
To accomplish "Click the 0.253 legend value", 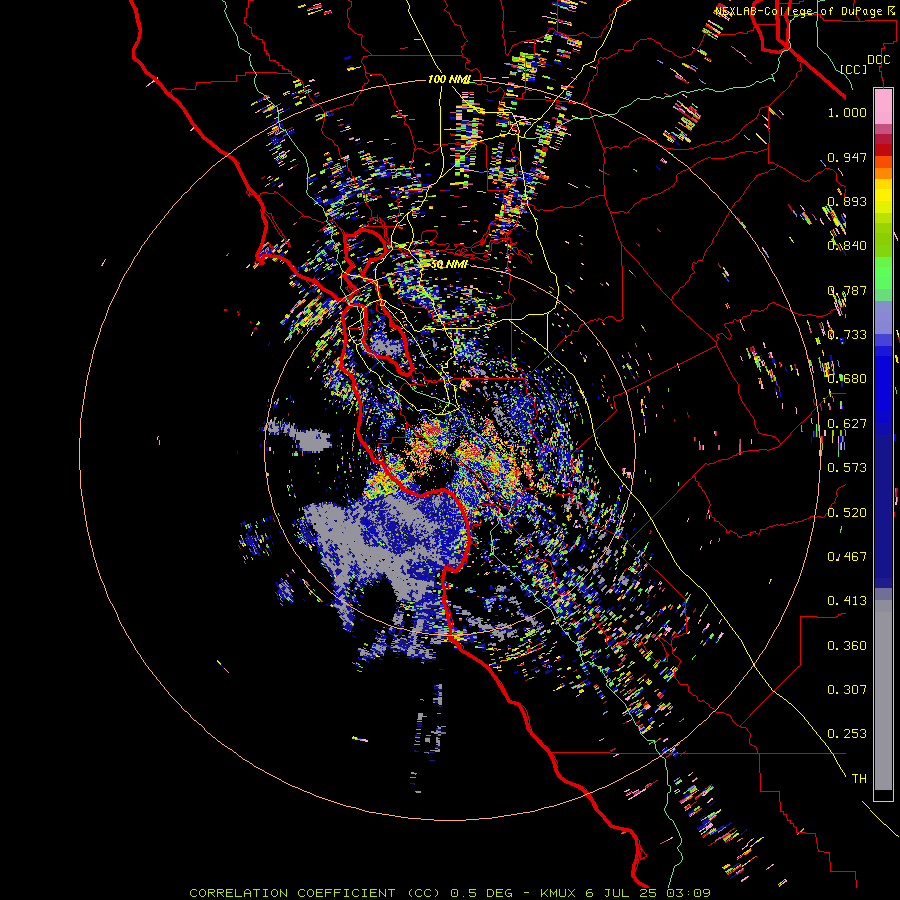I will (x=847, y=734).
